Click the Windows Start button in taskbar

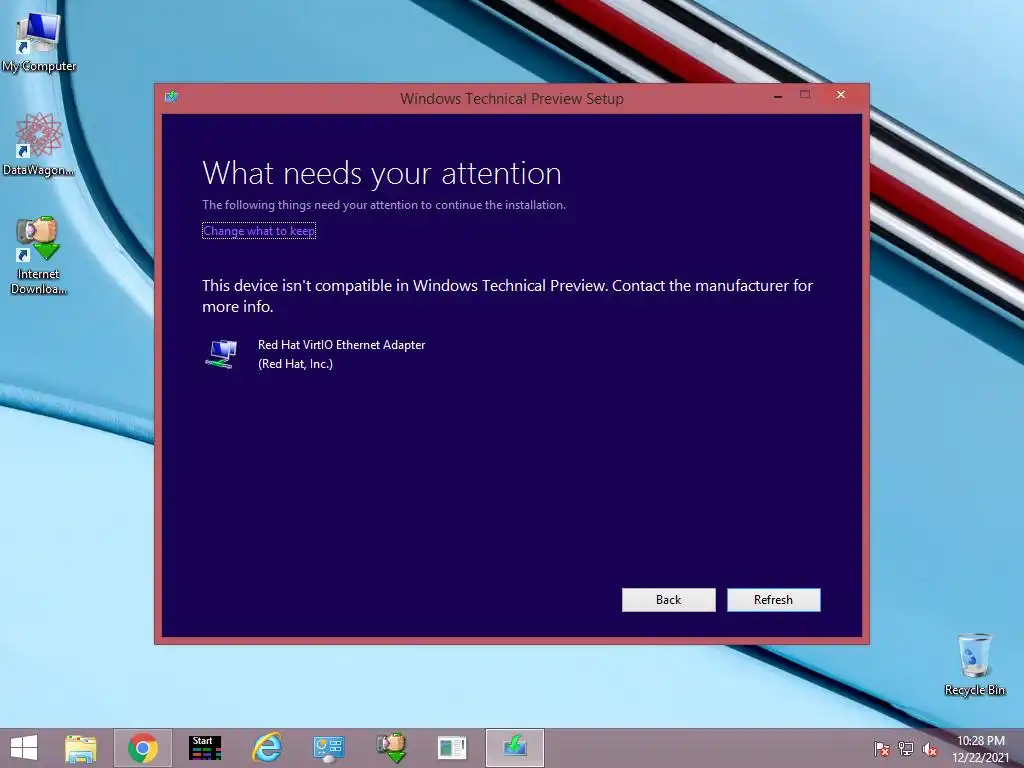tap(24, 748)
